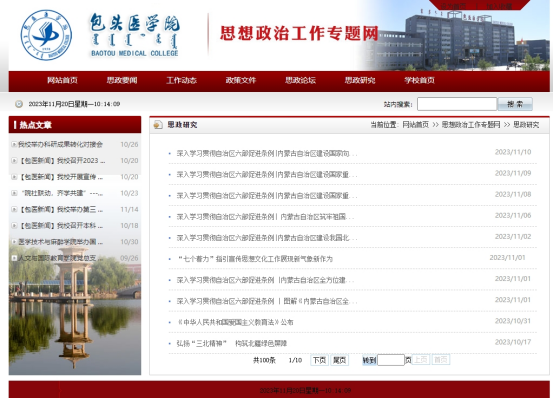Go to the next page with 下页

(x=319, y=360)
